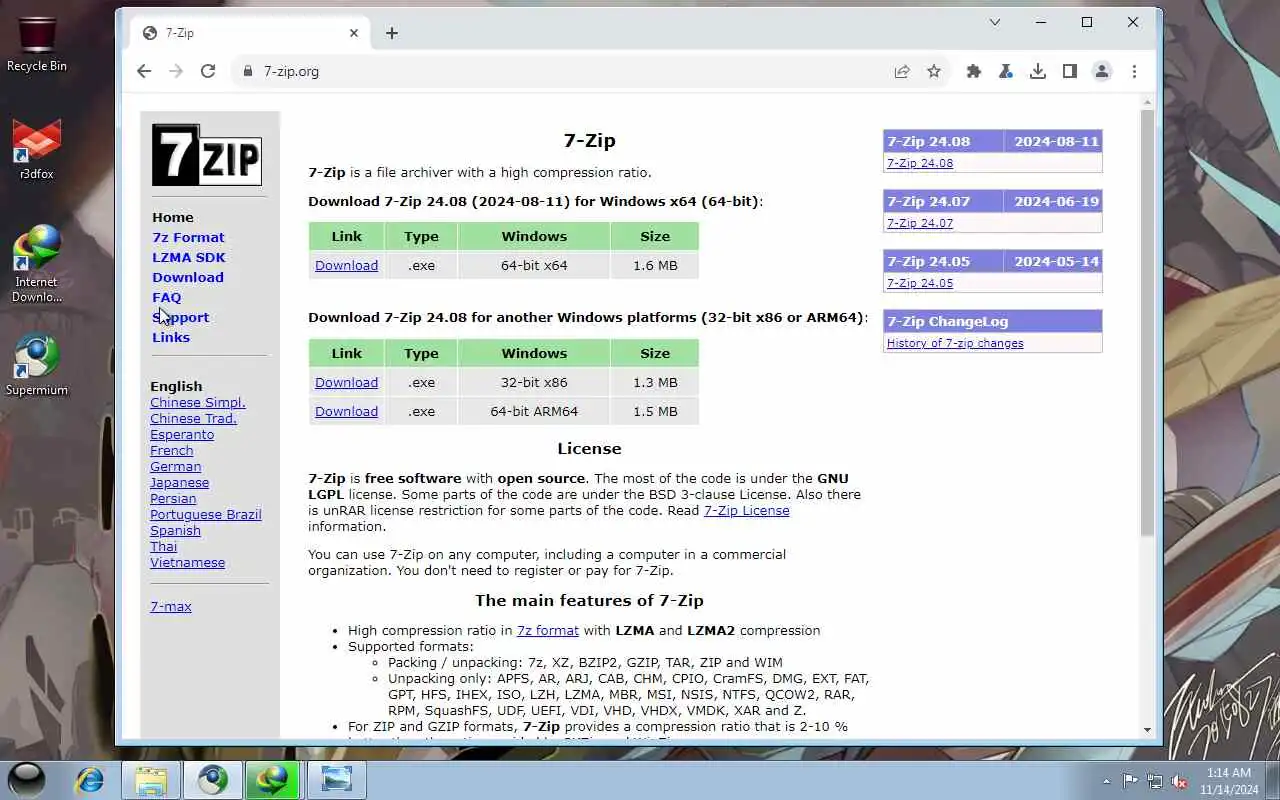Switch language to German

pyautogui.click(x=176, y=466)
